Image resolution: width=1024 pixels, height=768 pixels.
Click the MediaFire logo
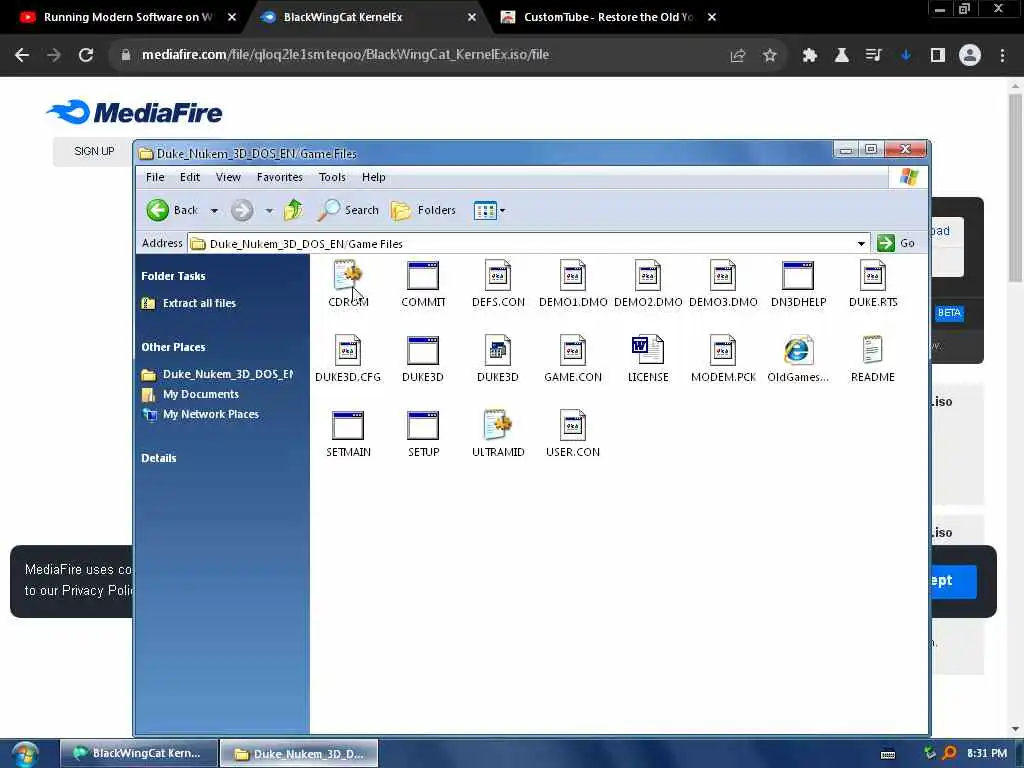click(135, 112)
